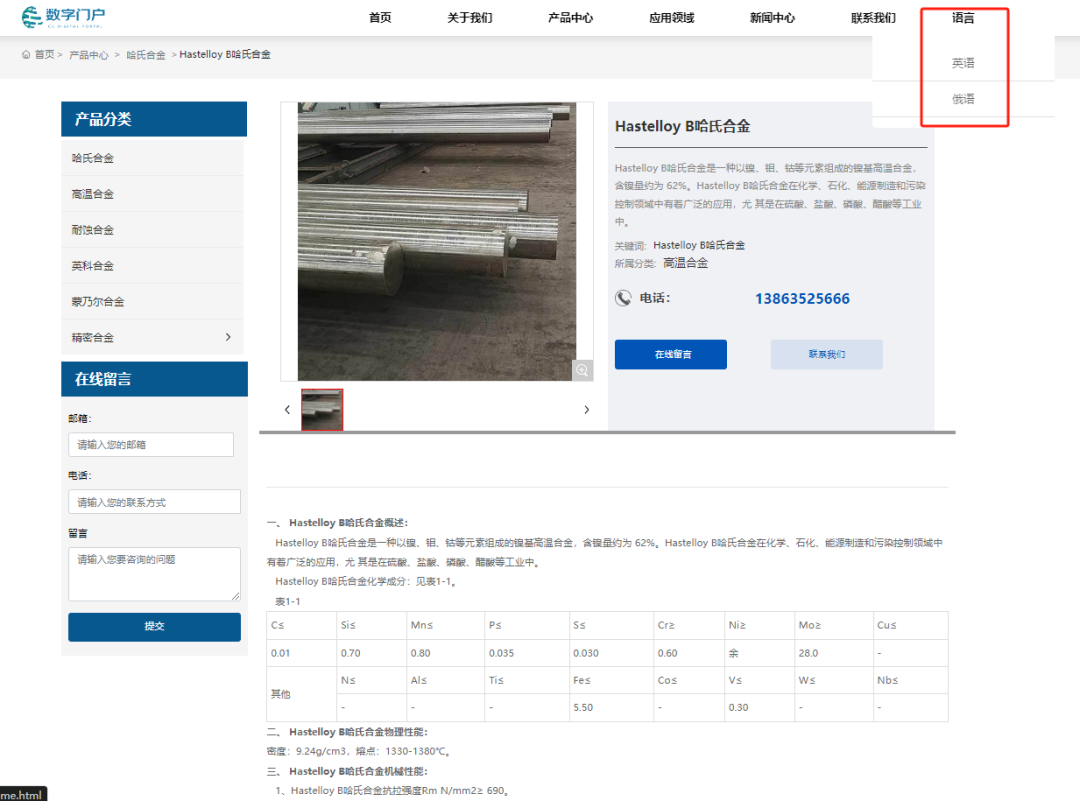Click the phone icon beside 电话

pyautogui.click(x=623, y=298)
